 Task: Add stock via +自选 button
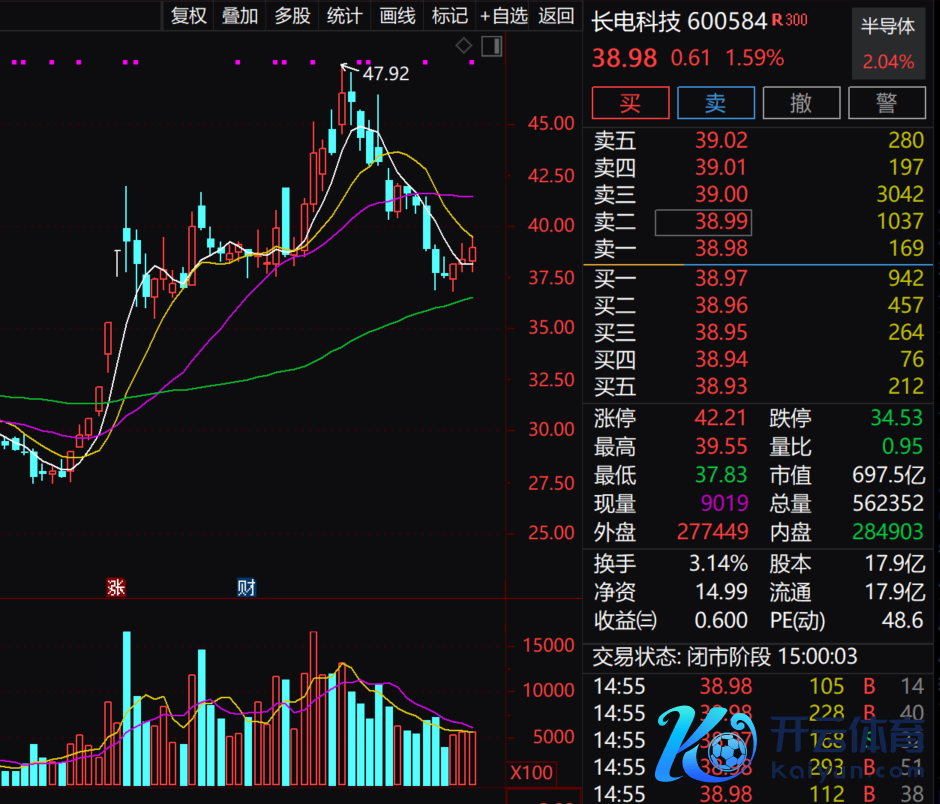tap(503, 15)
